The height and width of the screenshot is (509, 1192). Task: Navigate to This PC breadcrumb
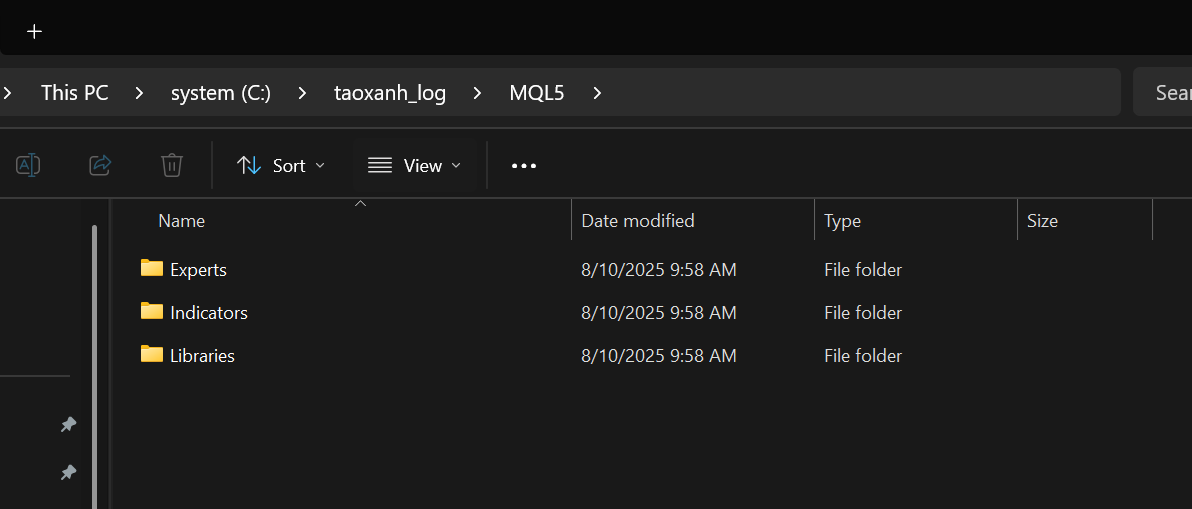pos(75,93)
